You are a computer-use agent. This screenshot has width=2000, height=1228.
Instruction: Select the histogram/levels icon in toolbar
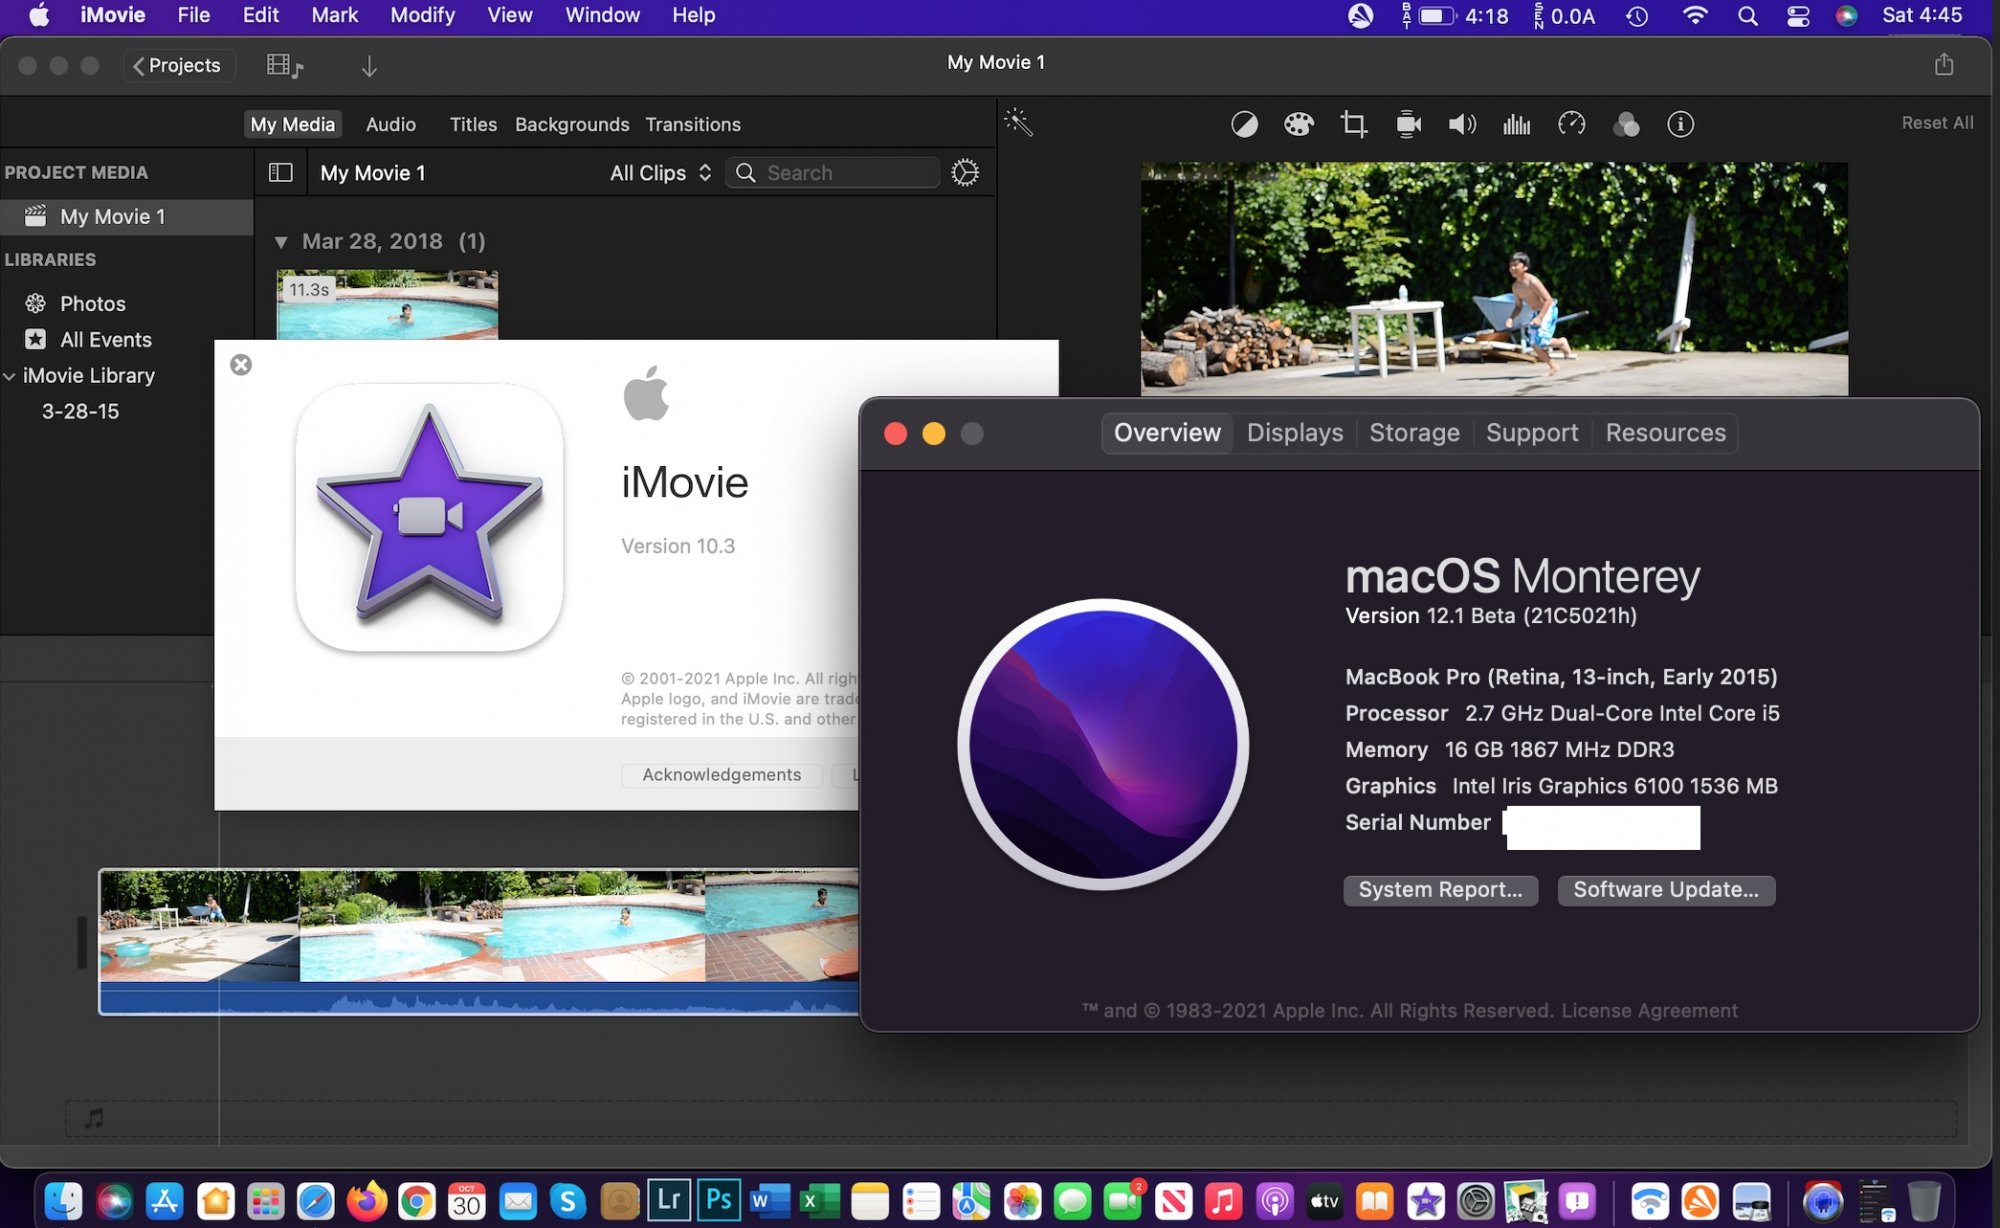pyautogui.click(x=1517, y=124)
